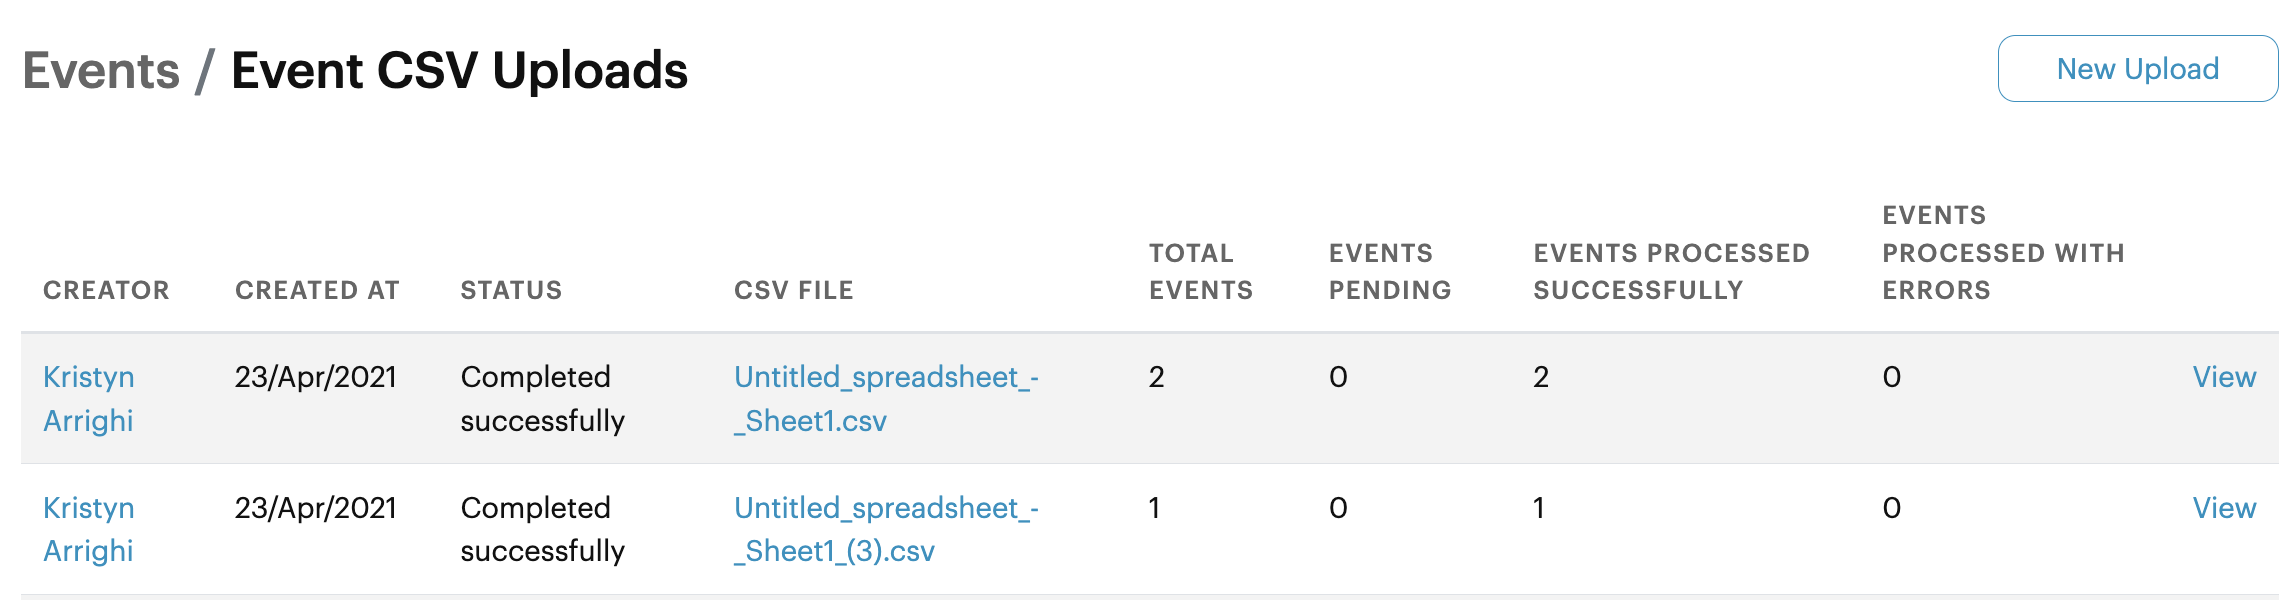Click first row's Completed successfully status
Image resolution: width=2286 pixels, height=600 pixels.
click(x=543, y=398)
